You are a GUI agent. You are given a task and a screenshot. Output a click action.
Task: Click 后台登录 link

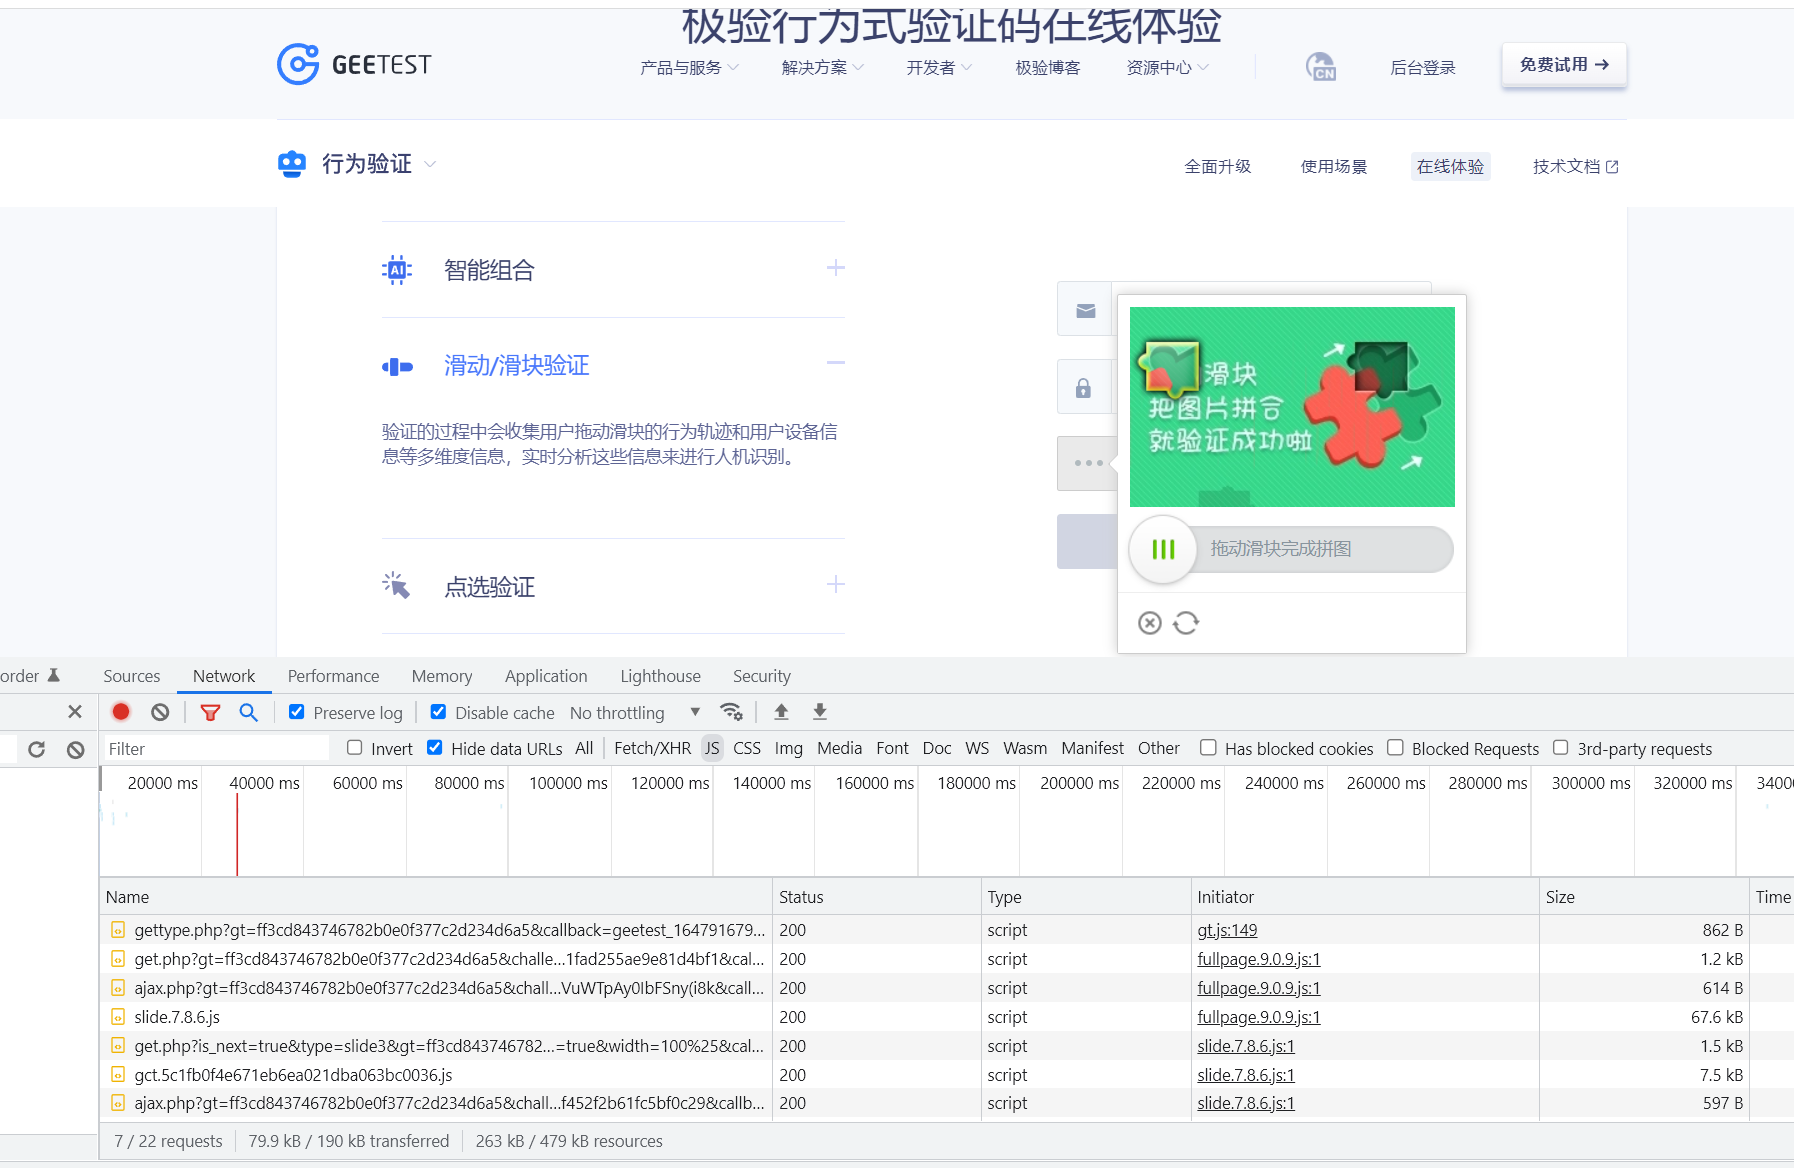1423,67
